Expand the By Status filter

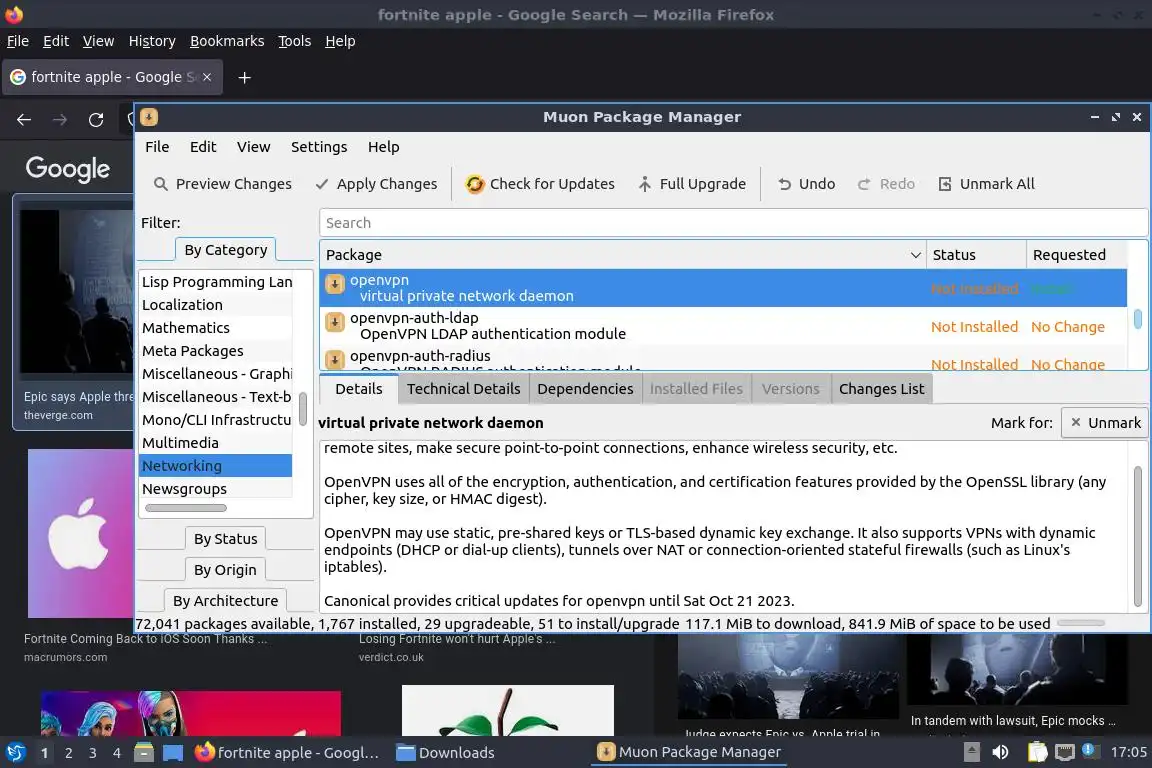[x=226, y=539]
